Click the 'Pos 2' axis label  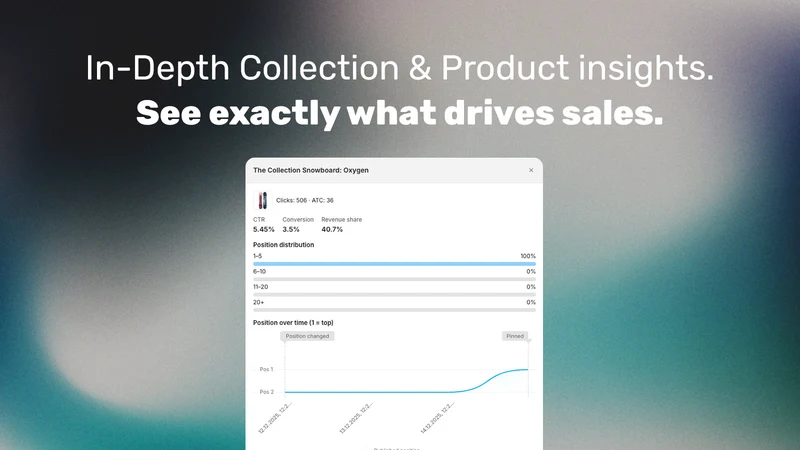pyautogui.click(x=266, y=392)
